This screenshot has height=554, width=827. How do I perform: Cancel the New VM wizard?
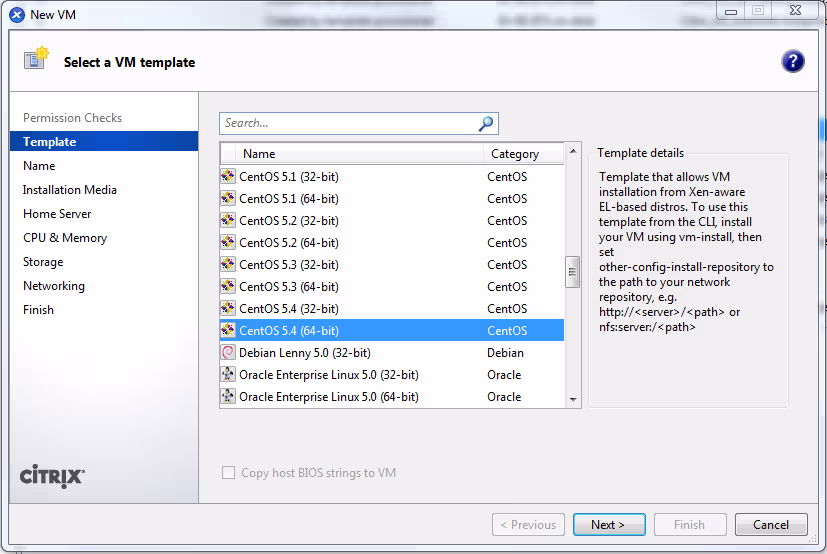(770, 525)
